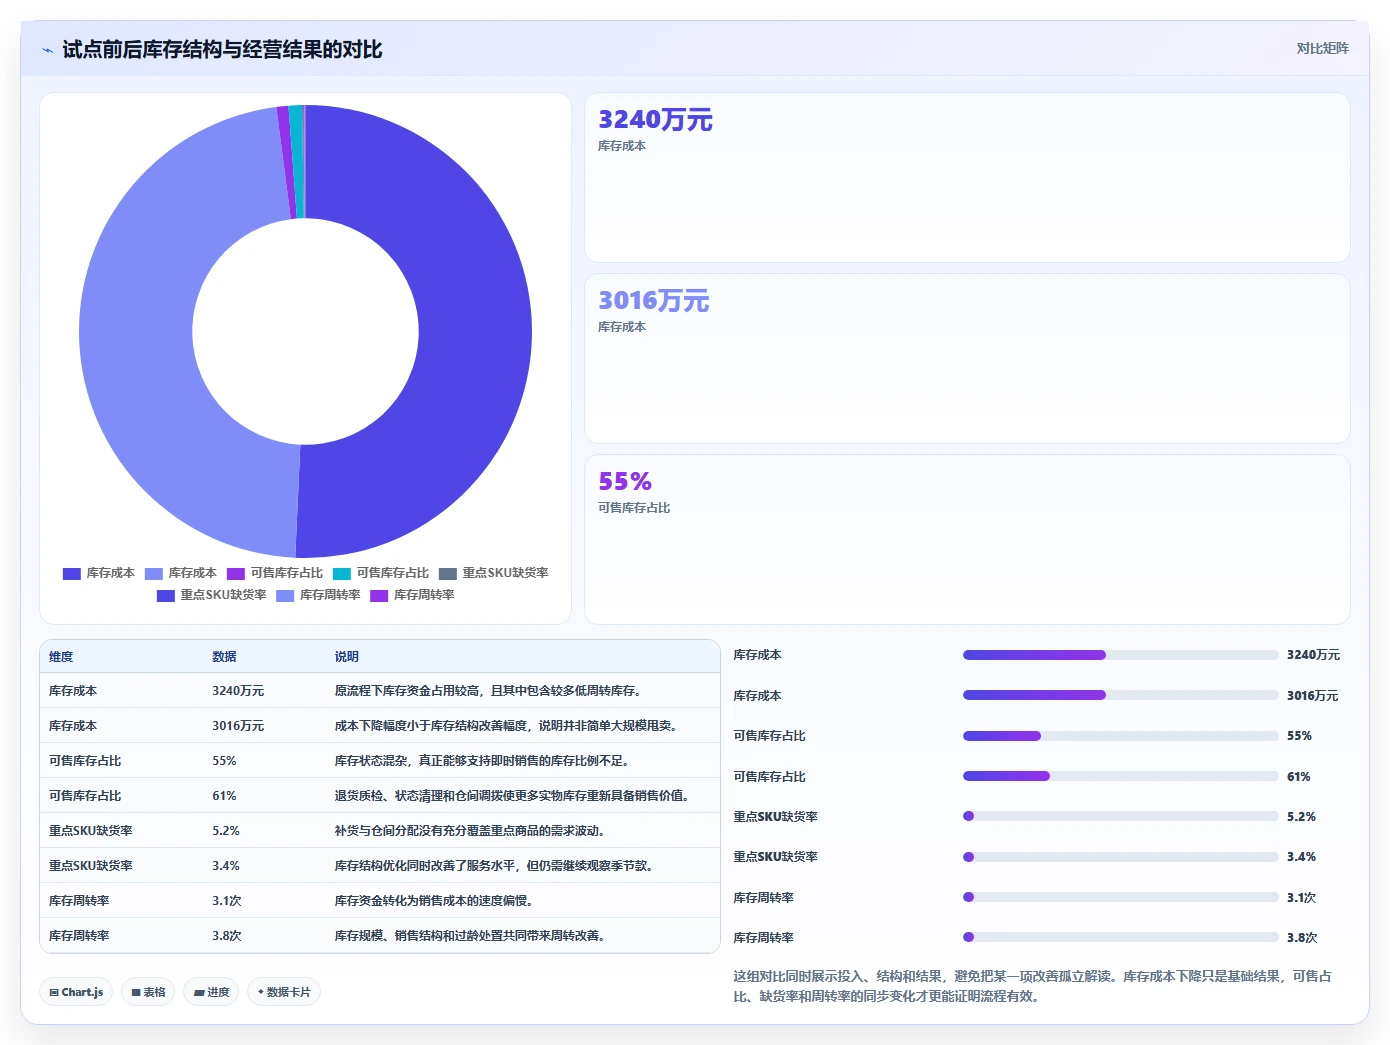The height and width of the screenshot is (1045, 1390).
Task: Click the description starting 库存规模、销售结构
Action: (469, 936)
